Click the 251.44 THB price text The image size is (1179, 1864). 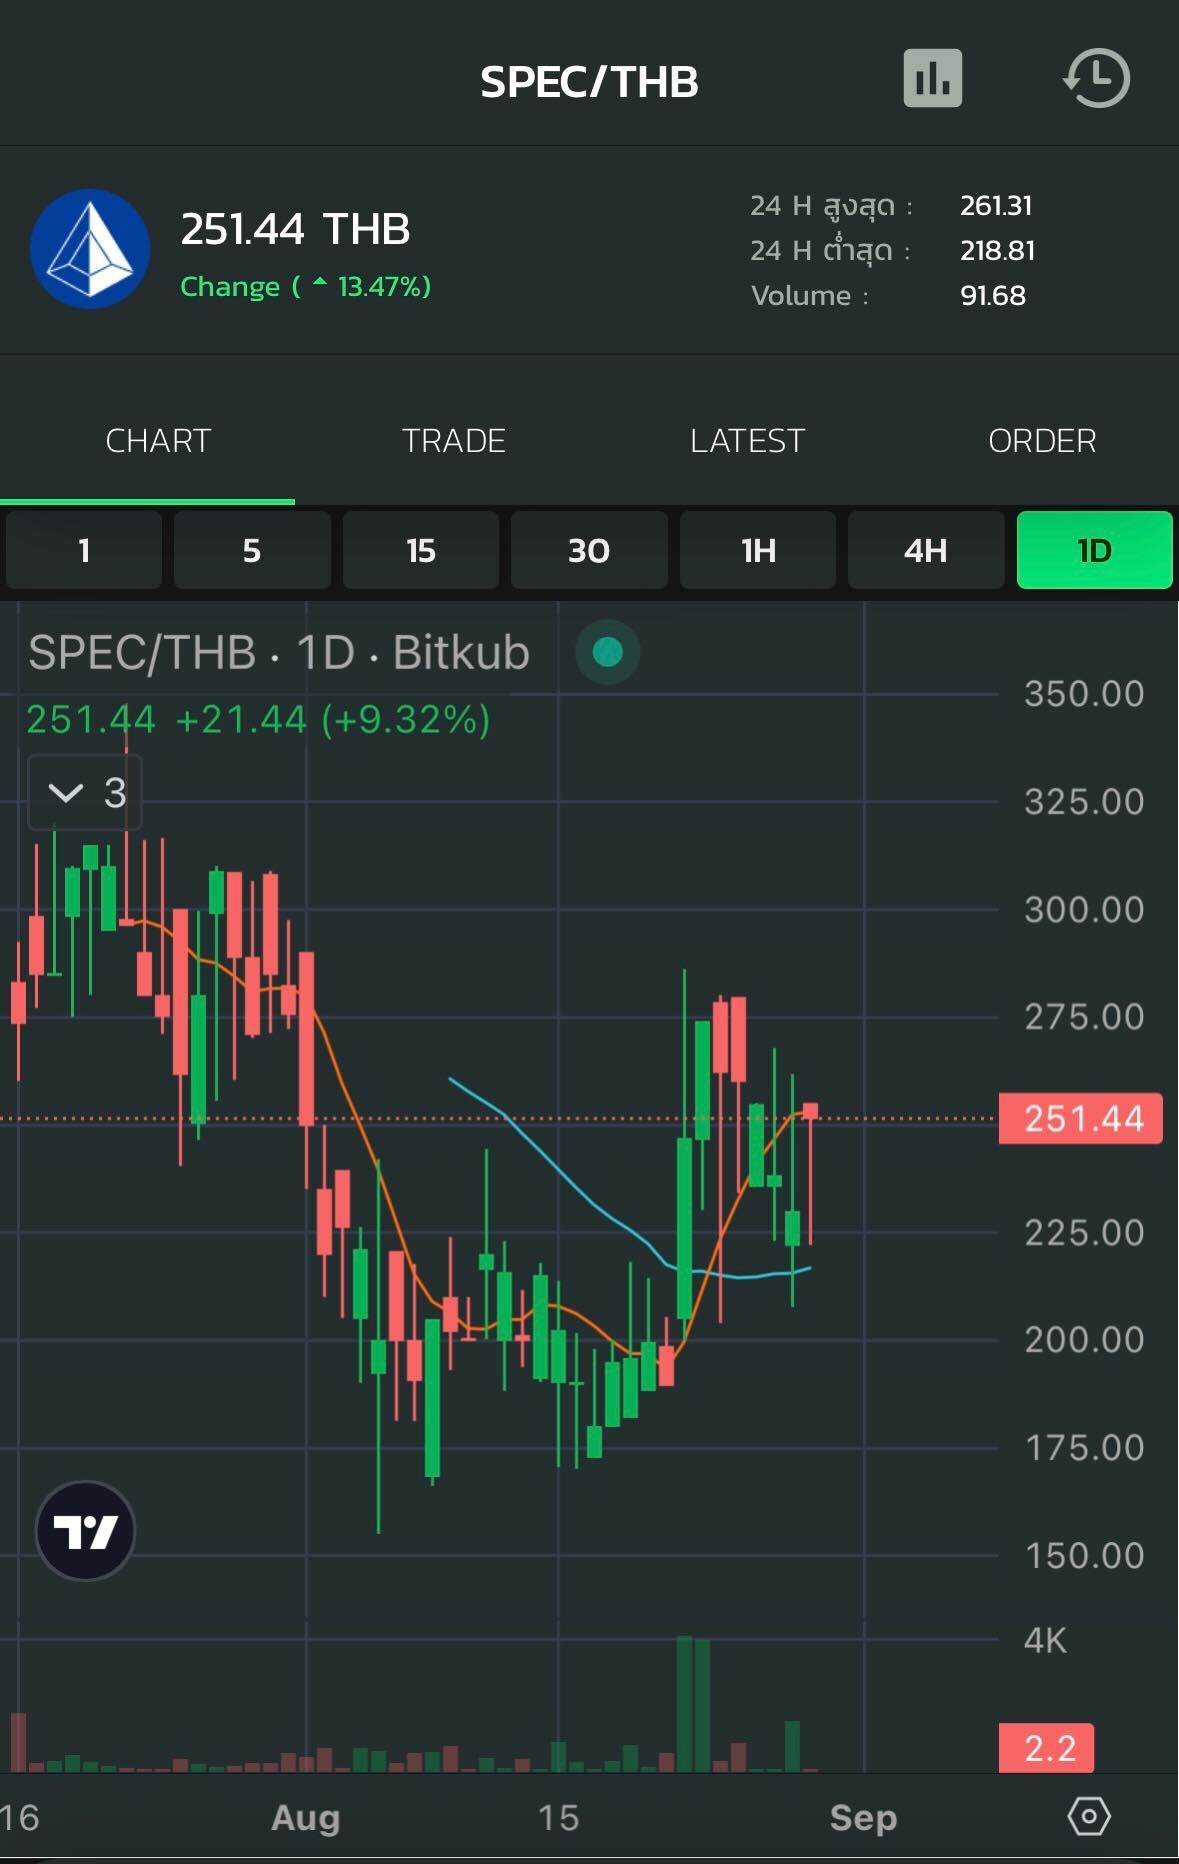coord(295,229)
